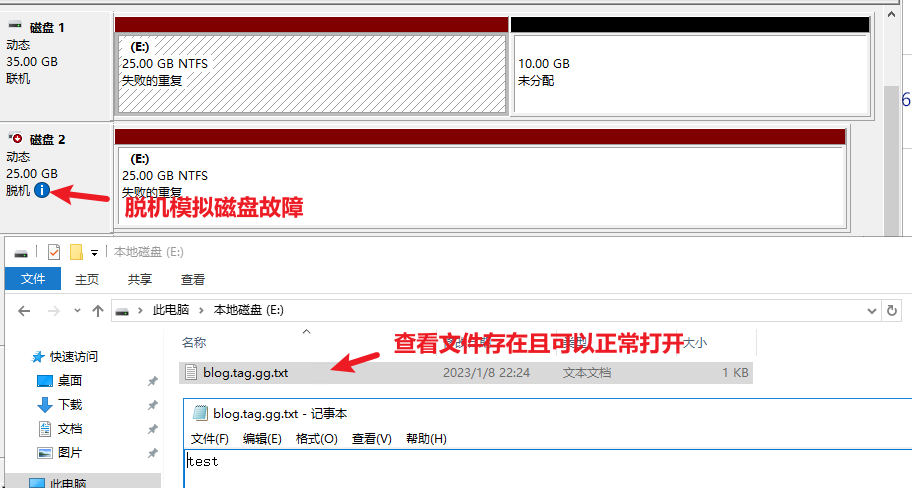This screenshot has height=488, width=912.
Task: Open the Pictures (图片) quick access item
Action: (x=70, y=453)
